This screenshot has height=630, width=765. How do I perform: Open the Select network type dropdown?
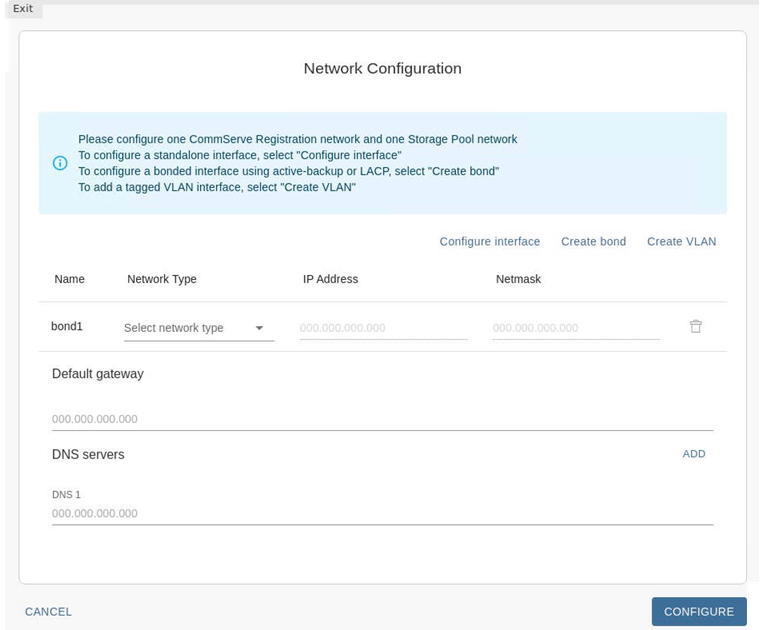click(x=186, y=328)
